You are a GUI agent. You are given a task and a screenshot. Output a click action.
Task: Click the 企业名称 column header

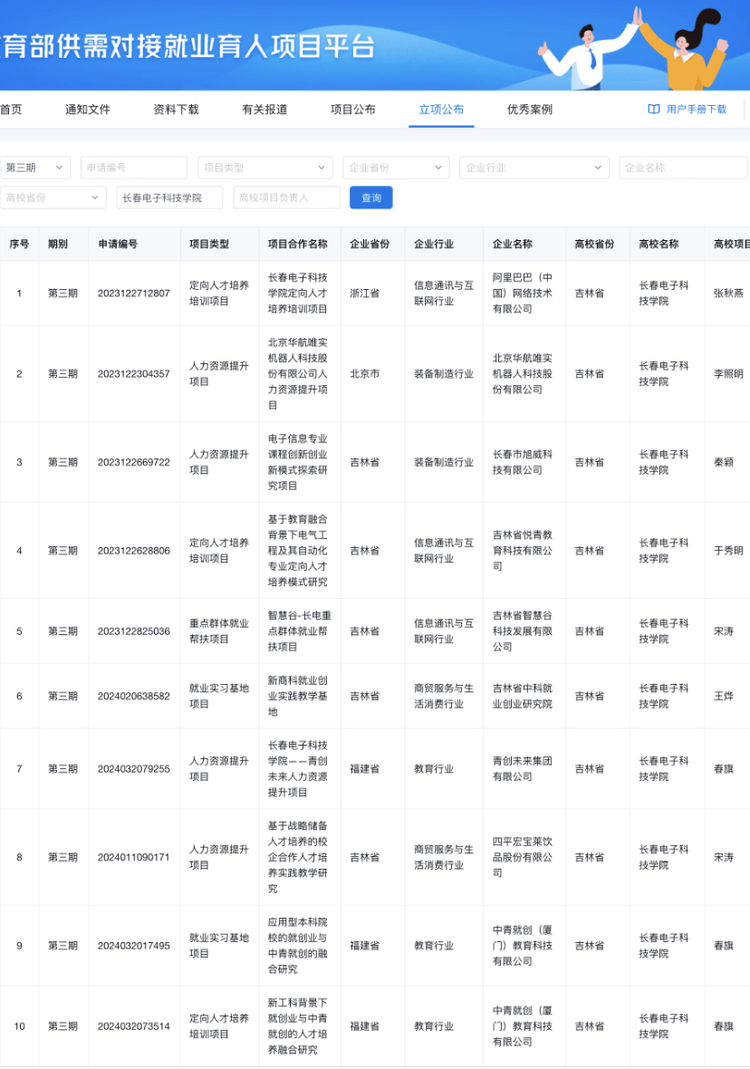513,244
